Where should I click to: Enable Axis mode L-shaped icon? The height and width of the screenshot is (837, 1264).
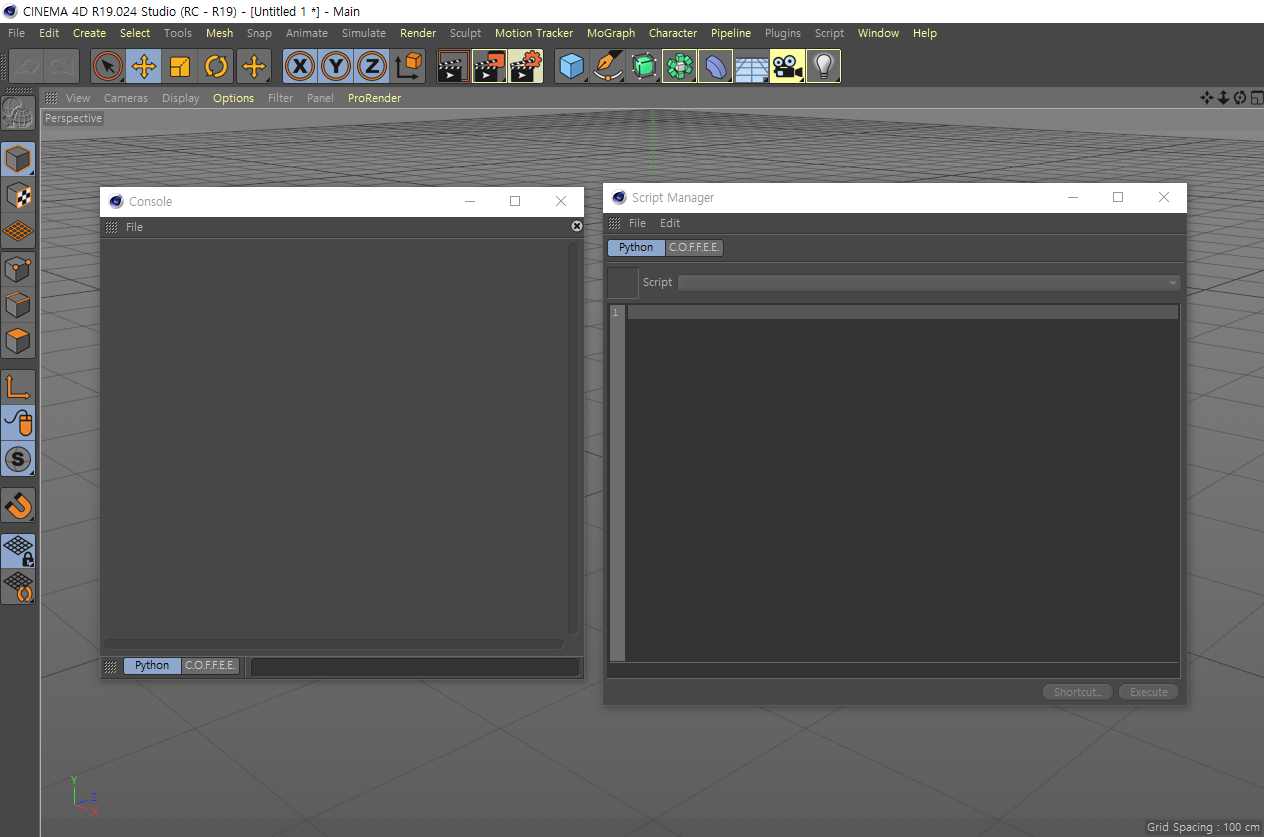18,387
